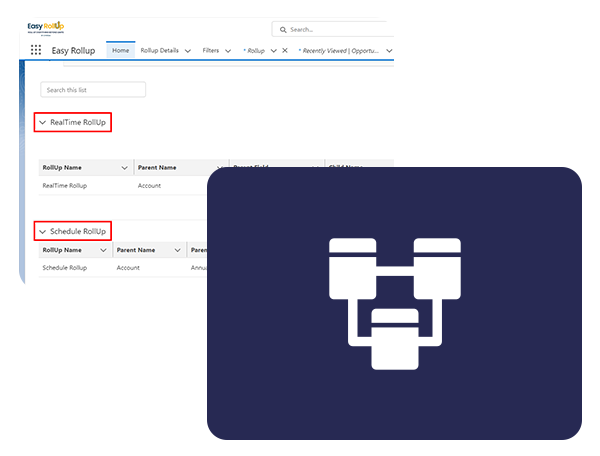Close the Rollup tab with X
Screen dimensions: 600x456
(285, 50)
